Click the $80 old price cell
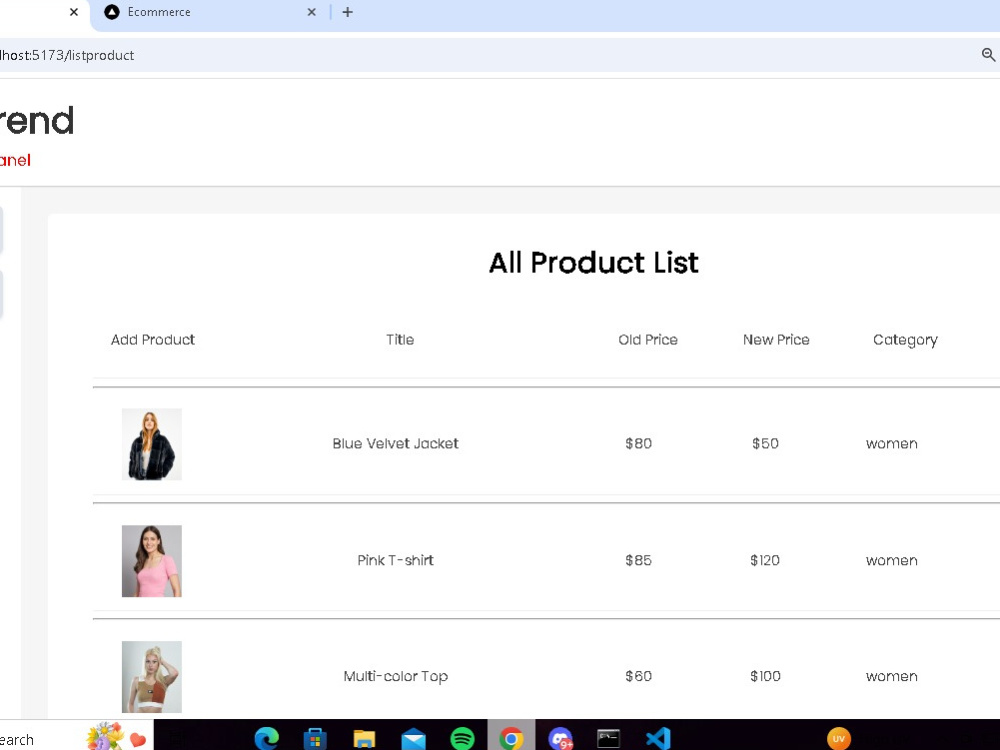 click(638, 444)
